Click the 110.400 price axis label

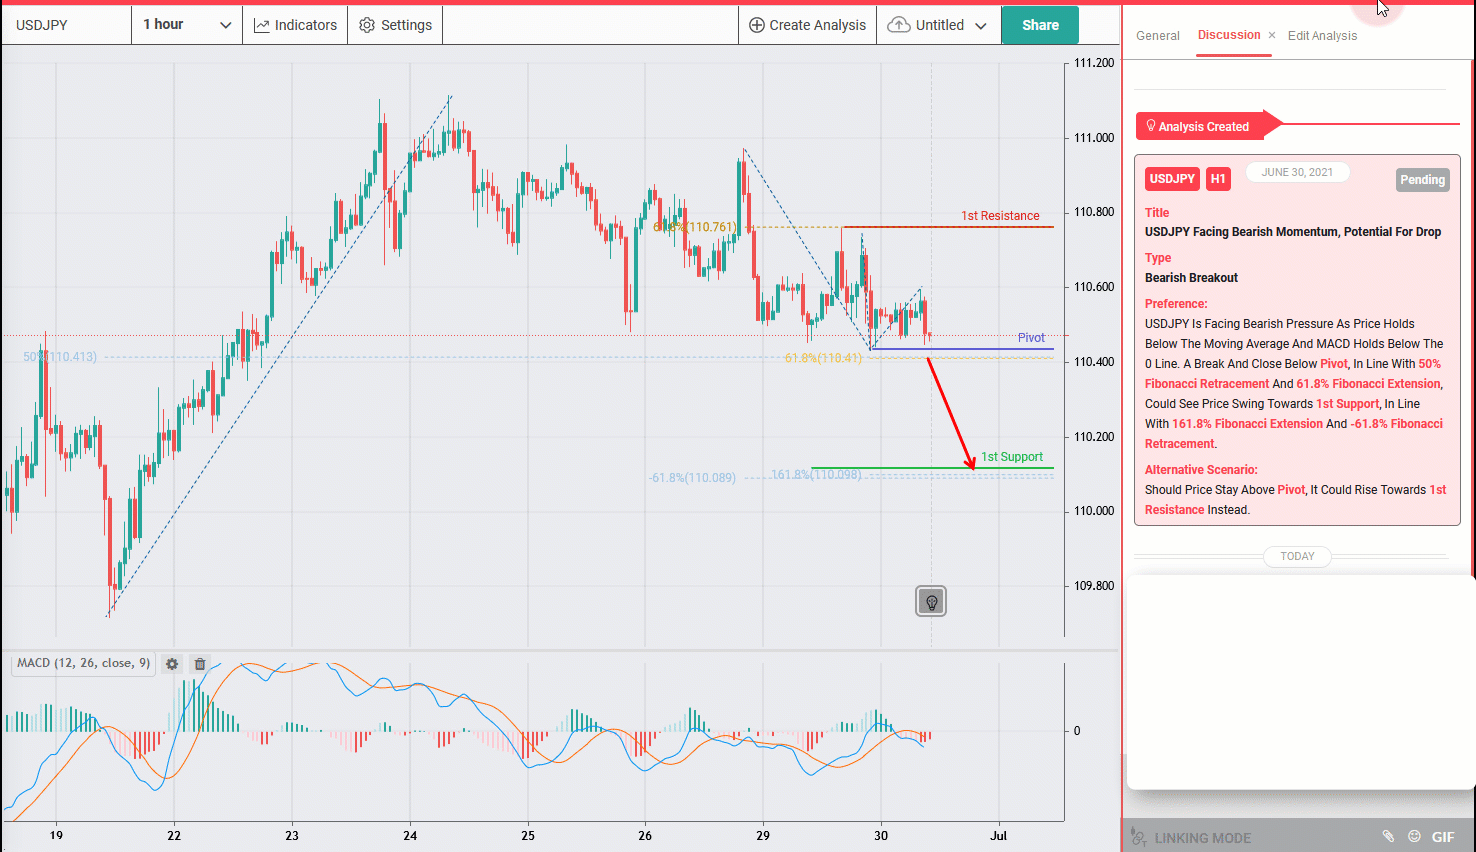[1094, 362]
